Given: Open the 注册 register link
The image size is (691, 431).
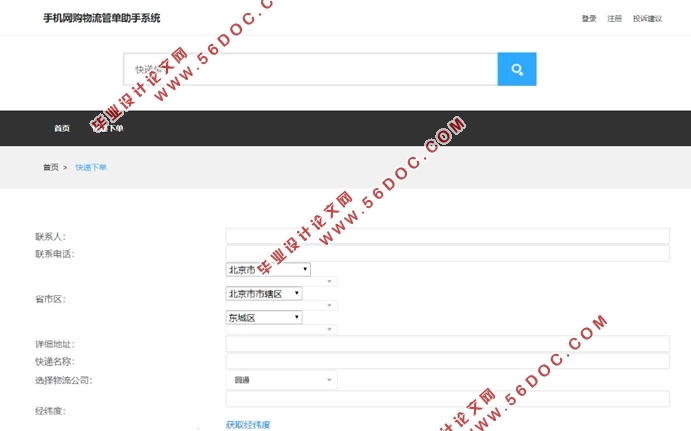Looking at the screenshot, I should click(614, 18).
